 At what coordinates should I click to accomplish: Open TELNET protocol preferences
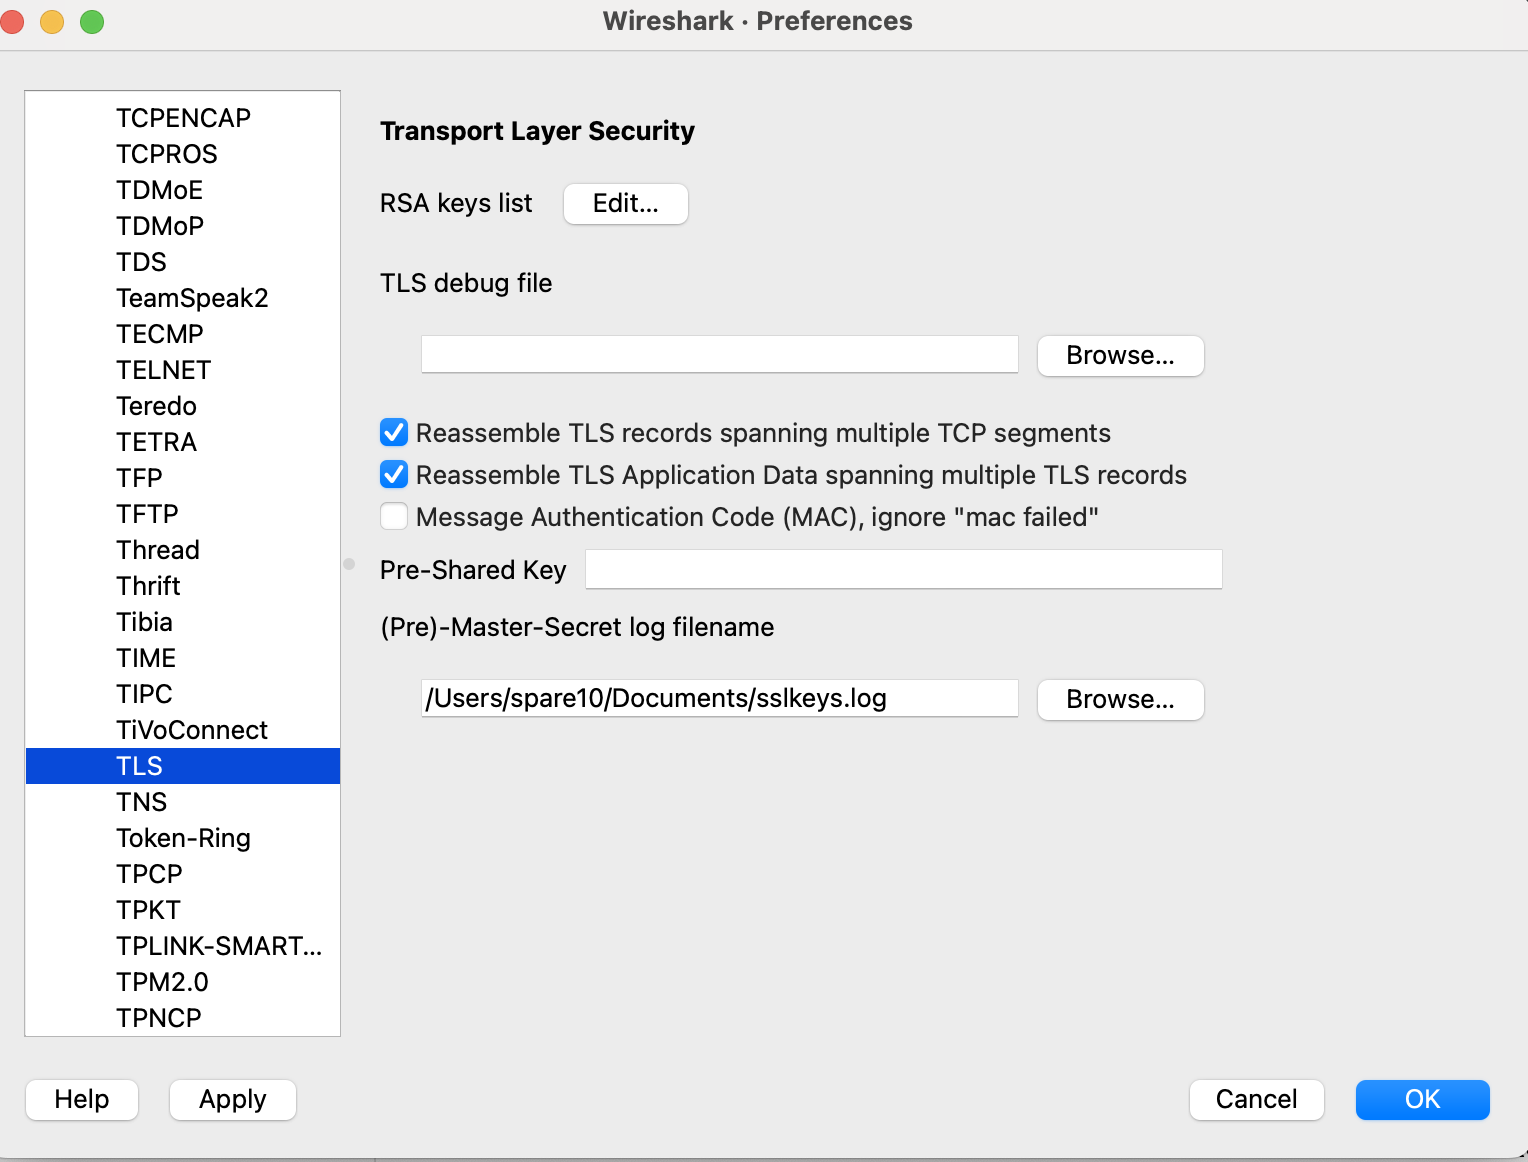[183, 370]
